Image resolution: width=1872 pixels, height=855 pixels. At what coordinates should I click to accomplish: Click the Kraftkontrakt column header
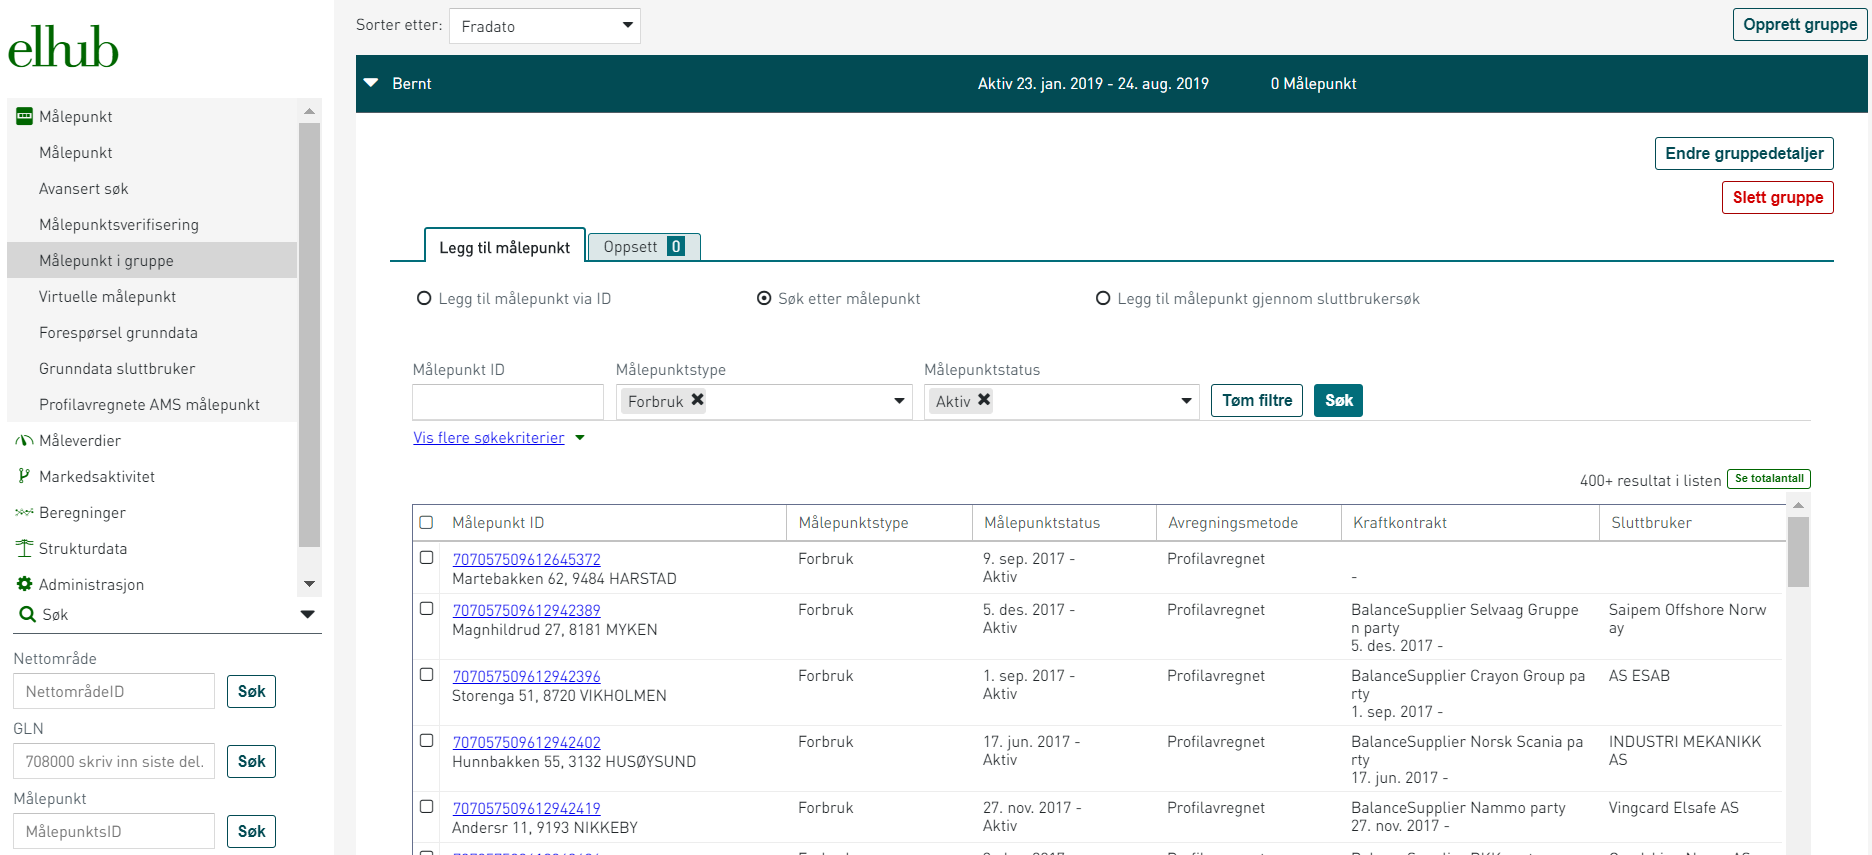point(1470,522)
